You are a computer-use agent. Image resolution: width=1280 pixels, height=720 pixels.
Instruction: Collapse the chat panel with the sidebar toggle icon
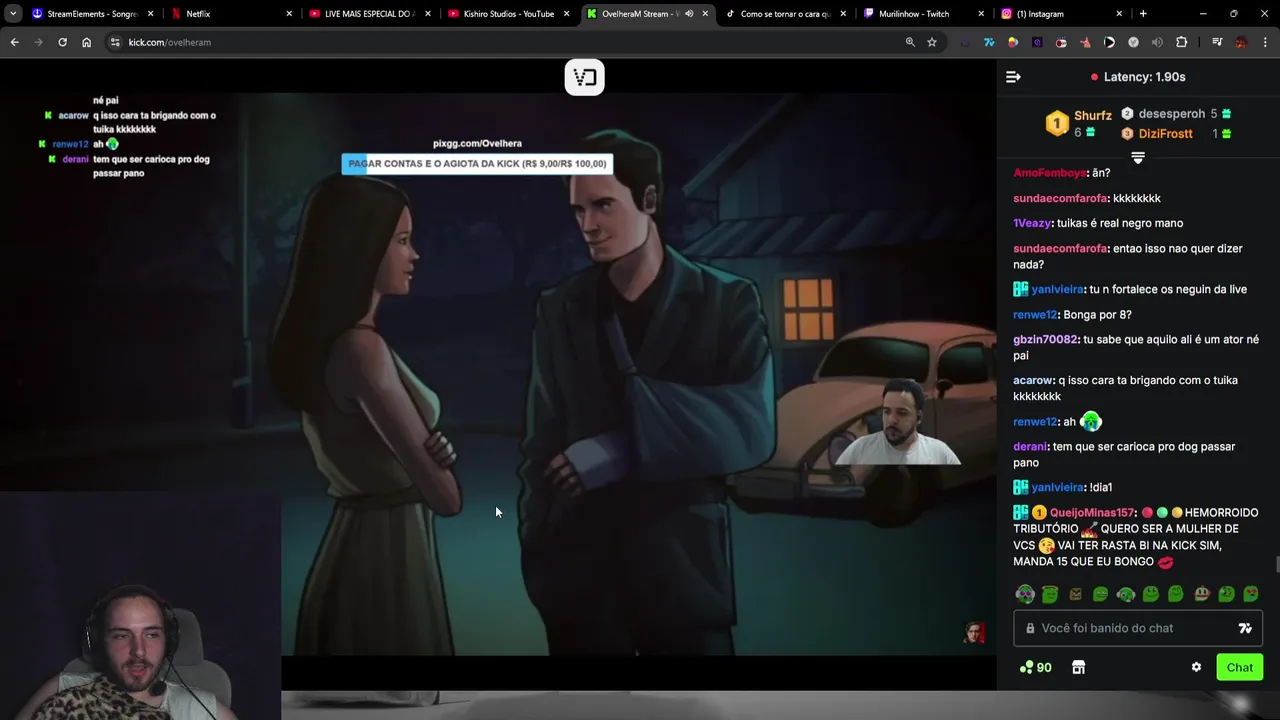click(1013, 77)
